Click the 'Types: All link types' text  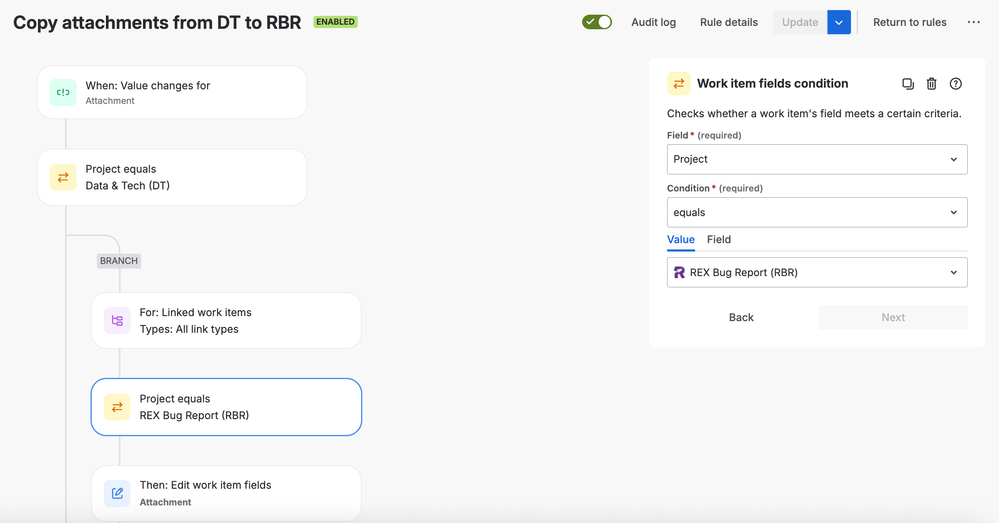(189, 329)
